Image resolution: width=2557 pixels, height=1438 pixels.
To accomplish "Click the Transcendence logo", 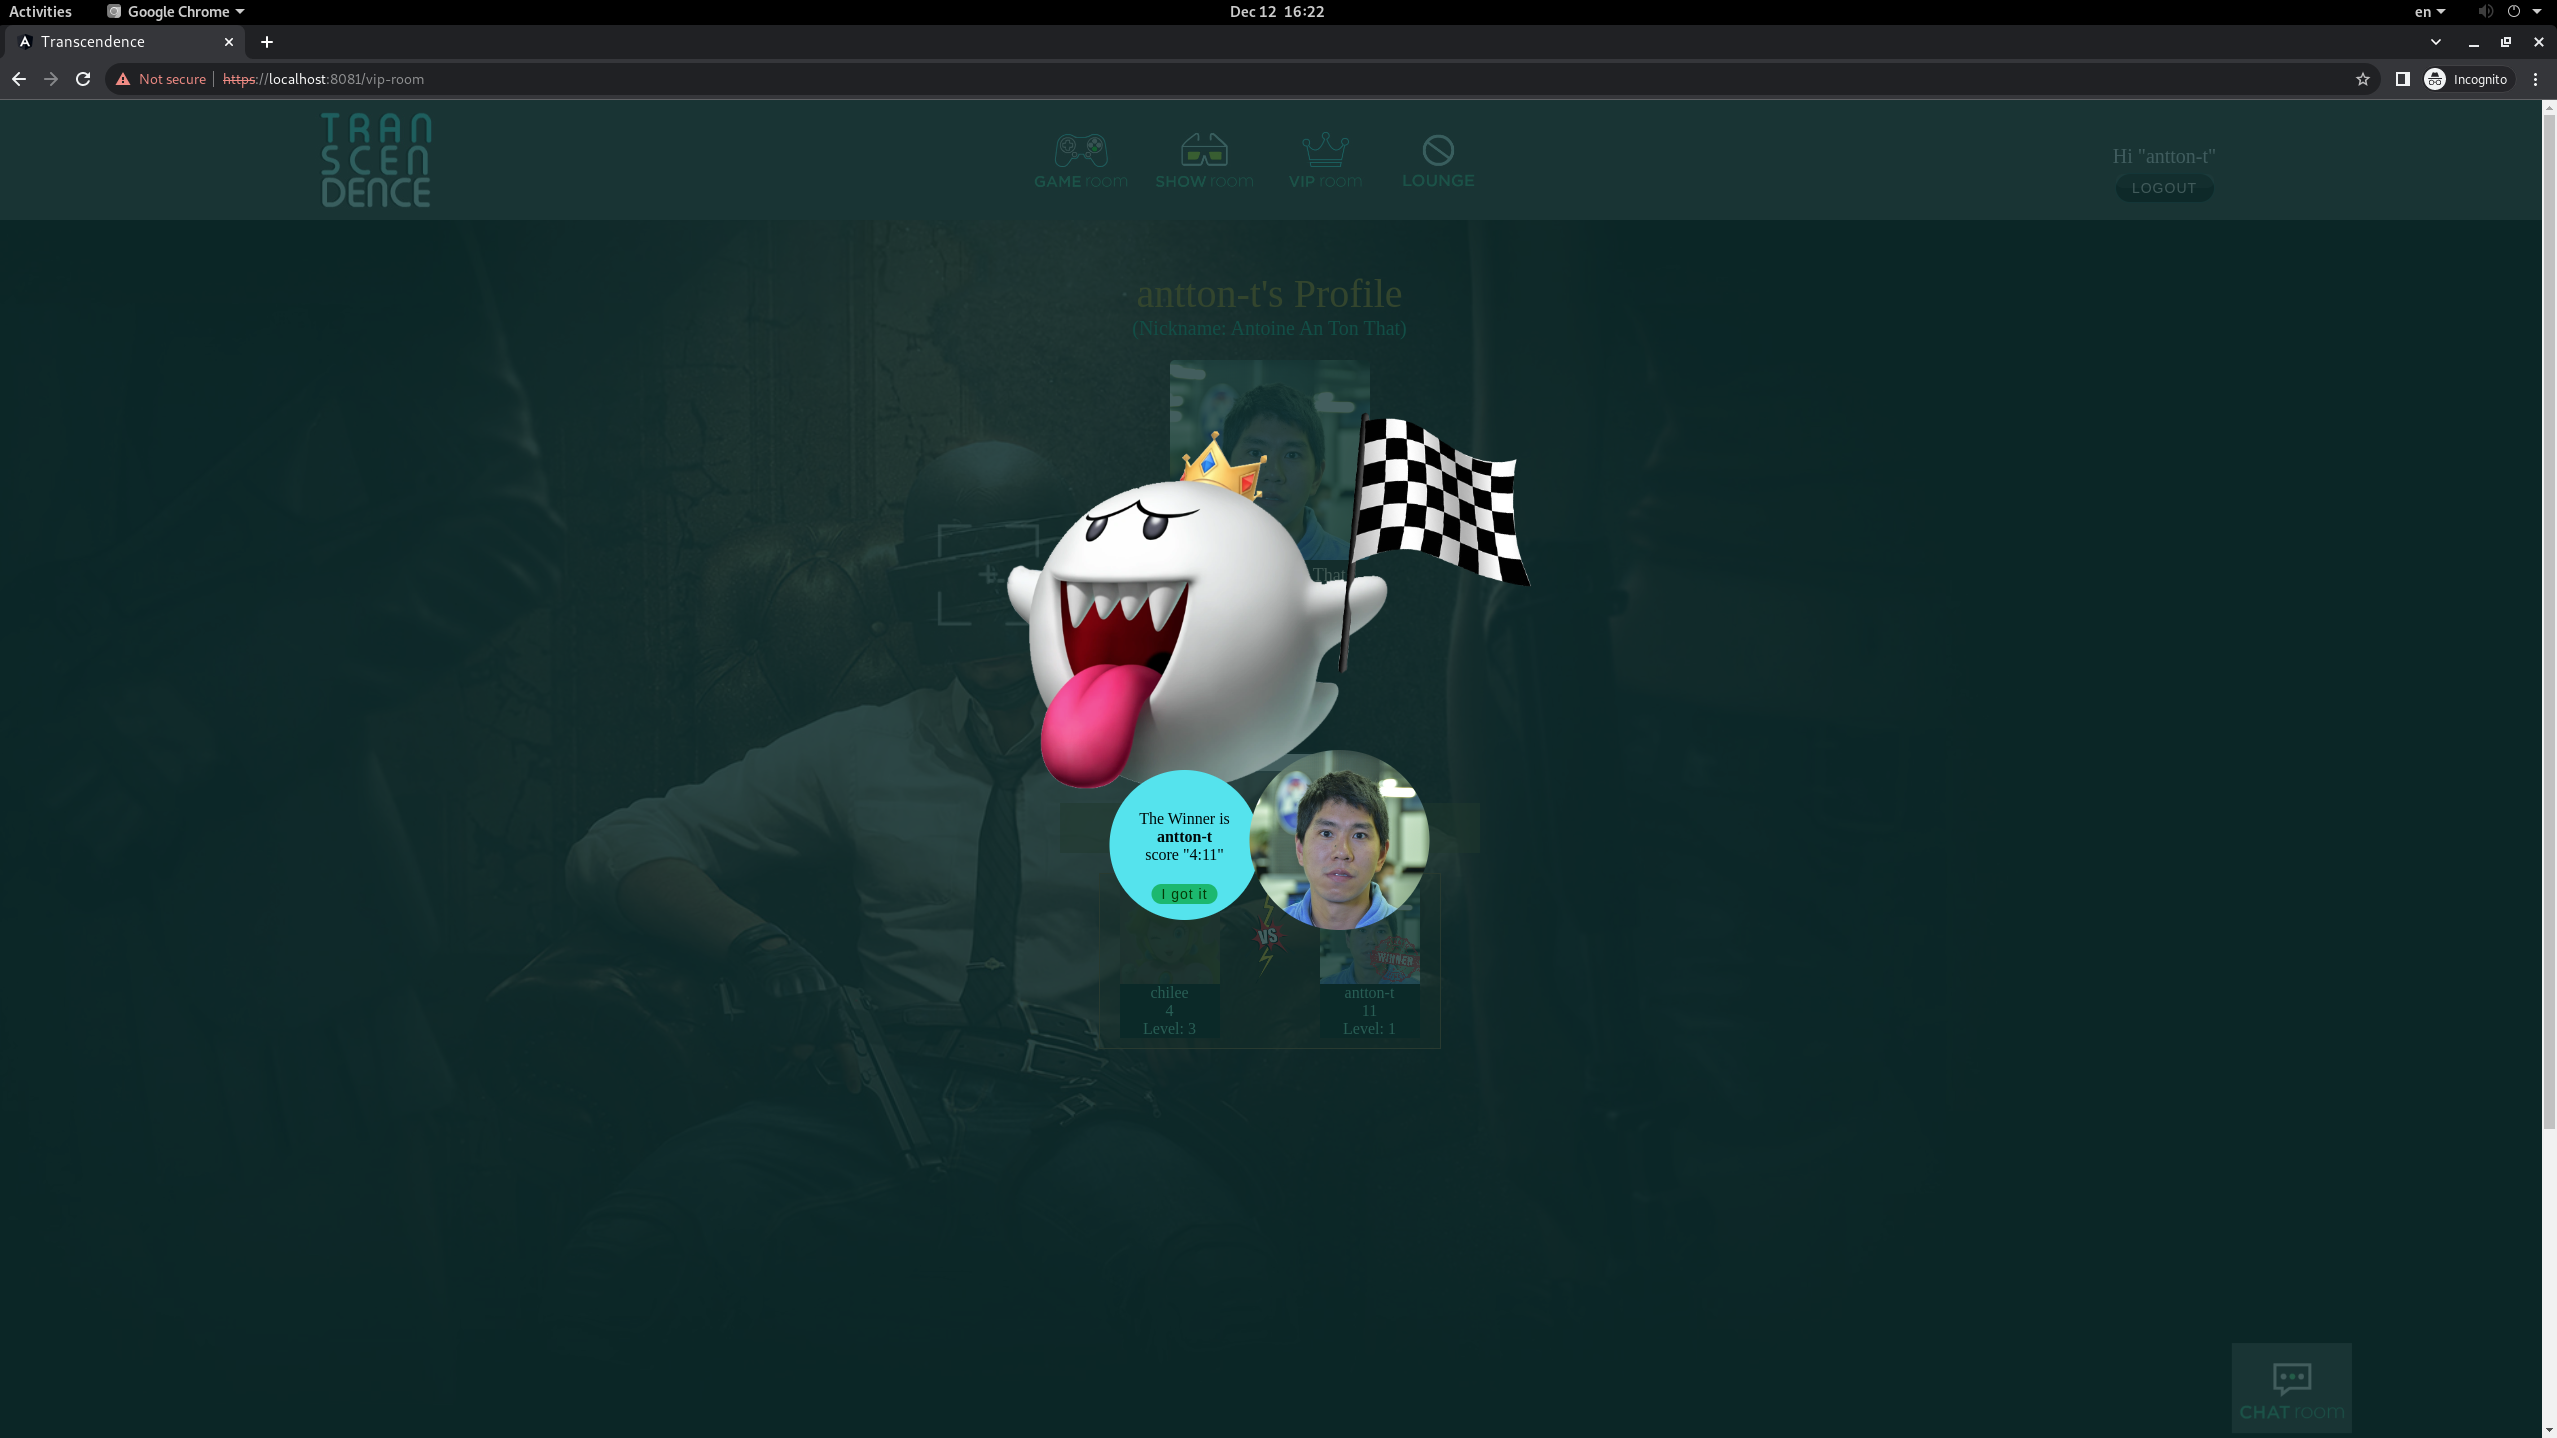I will 376,160.
